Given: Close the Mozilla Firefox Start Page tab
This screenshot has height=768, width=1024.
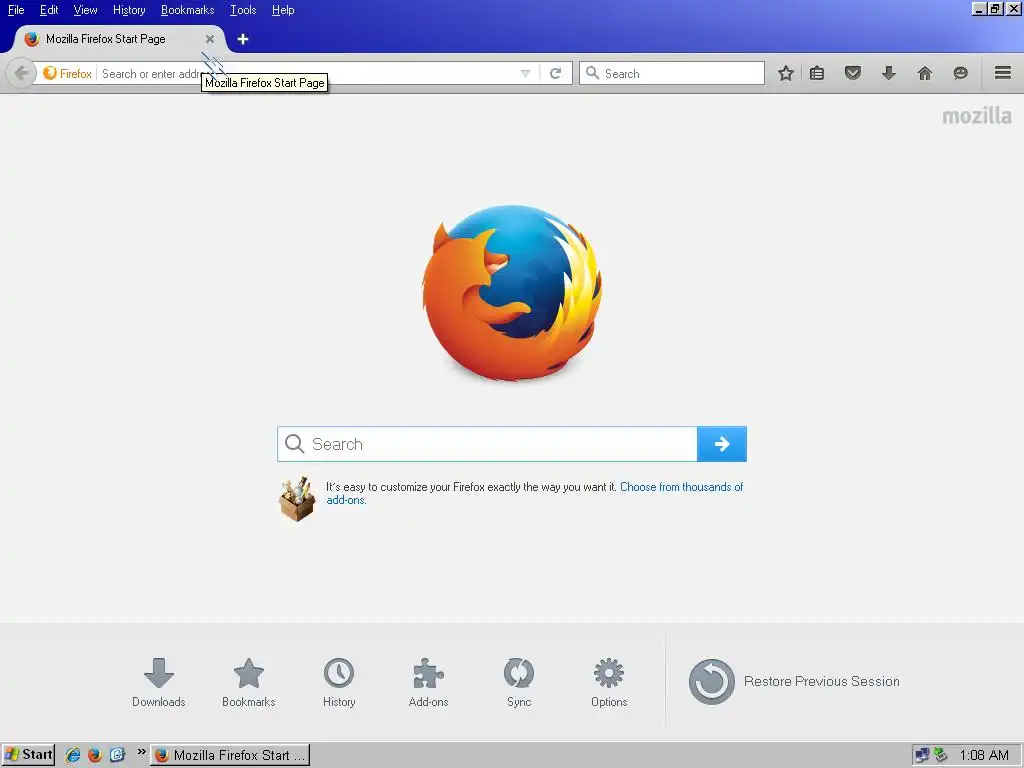Looking at the screenshot, I should coord(210,39).
